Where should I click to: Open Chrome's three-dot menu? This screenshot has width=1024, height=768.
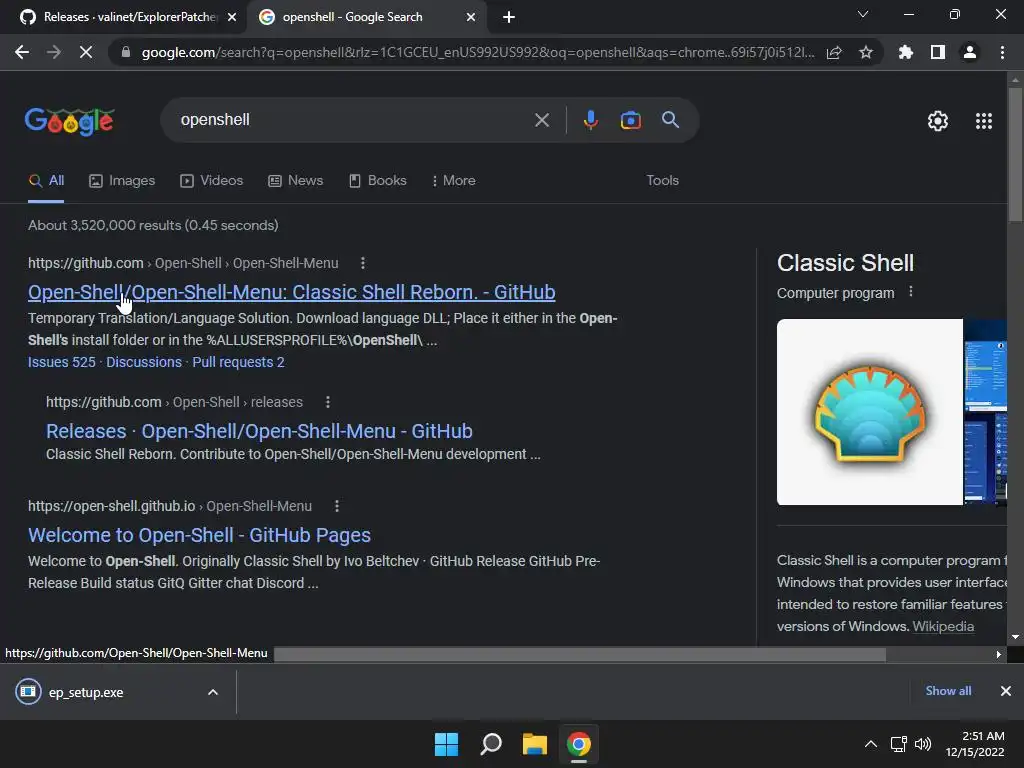tap(1002, 52)
